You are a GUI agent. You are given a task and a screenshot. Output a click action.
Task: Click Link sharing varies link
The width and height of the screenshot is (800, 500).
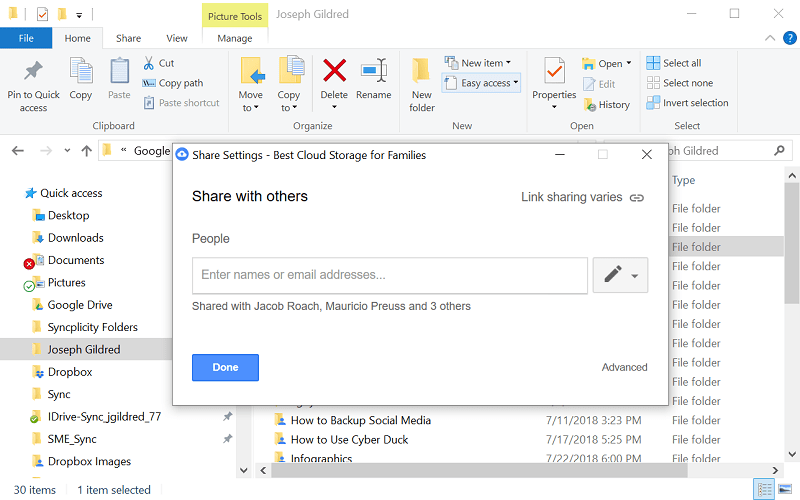coord(582,197)
